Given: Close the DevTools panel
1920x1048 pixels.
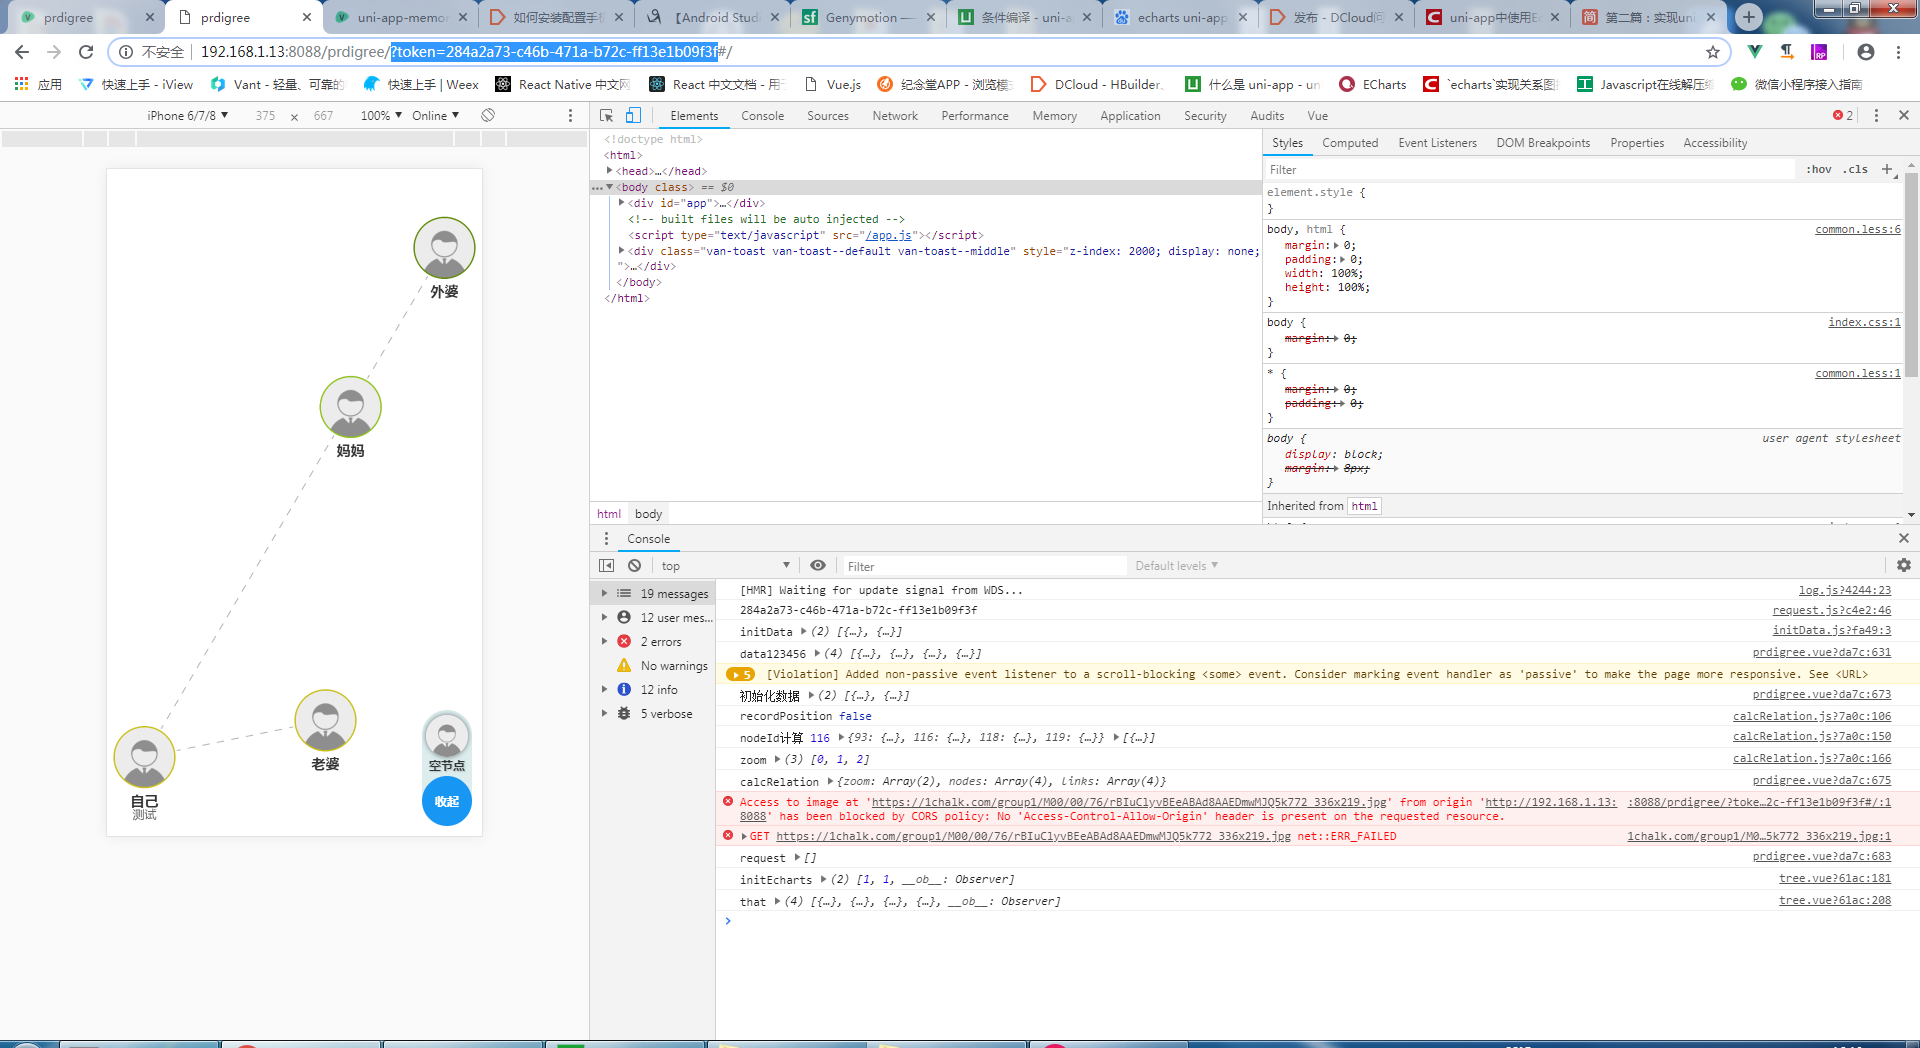Looking at the screenshot, I should click(1904, 116).
